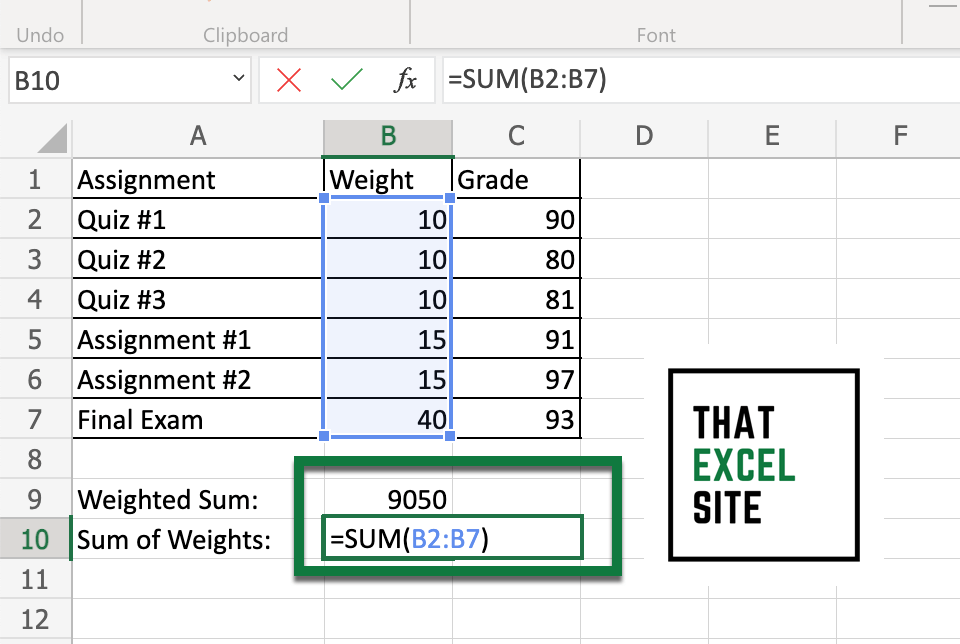Select row 7 header
Viewport: 960px width, 644px height.
tap(35, 419)
